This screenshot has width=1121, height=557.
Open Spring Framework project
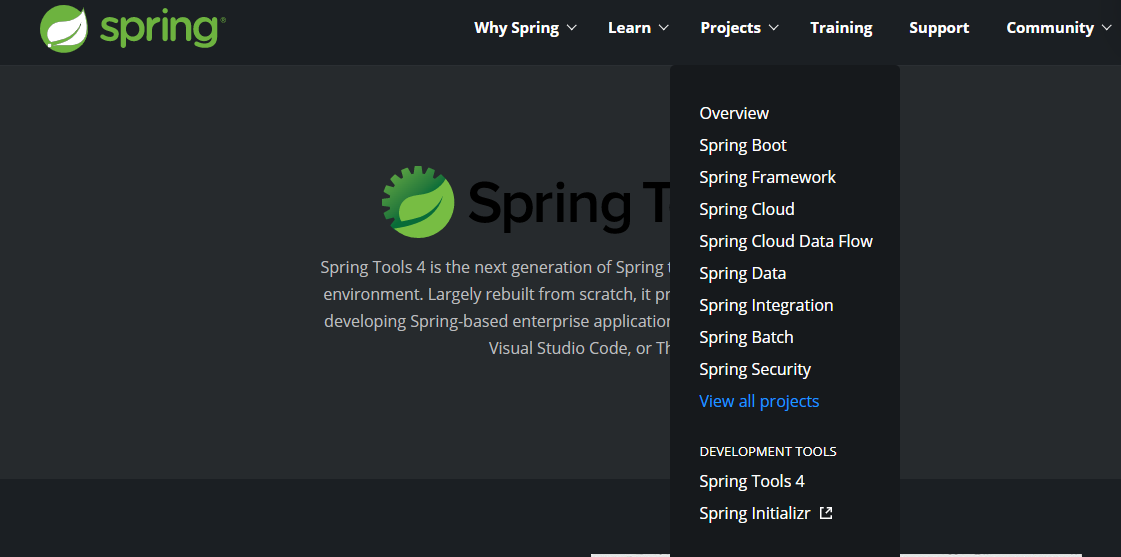click(767, 177)
